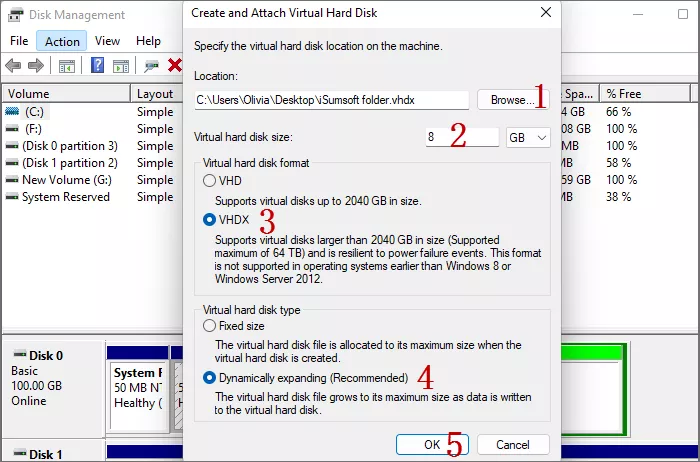This screenshot has height=462, width=700.
Task: Open the File menu
Action: (x=19, y=41)
